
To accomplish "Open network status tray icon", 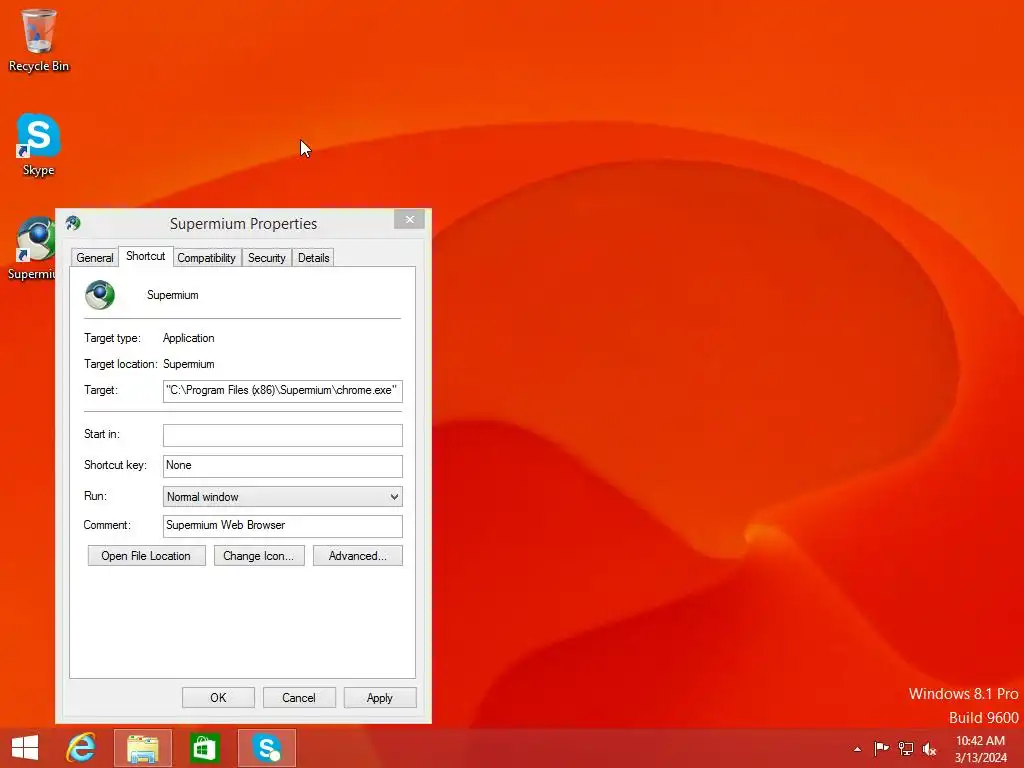I will pyautogui.click(x=906, y=748).
